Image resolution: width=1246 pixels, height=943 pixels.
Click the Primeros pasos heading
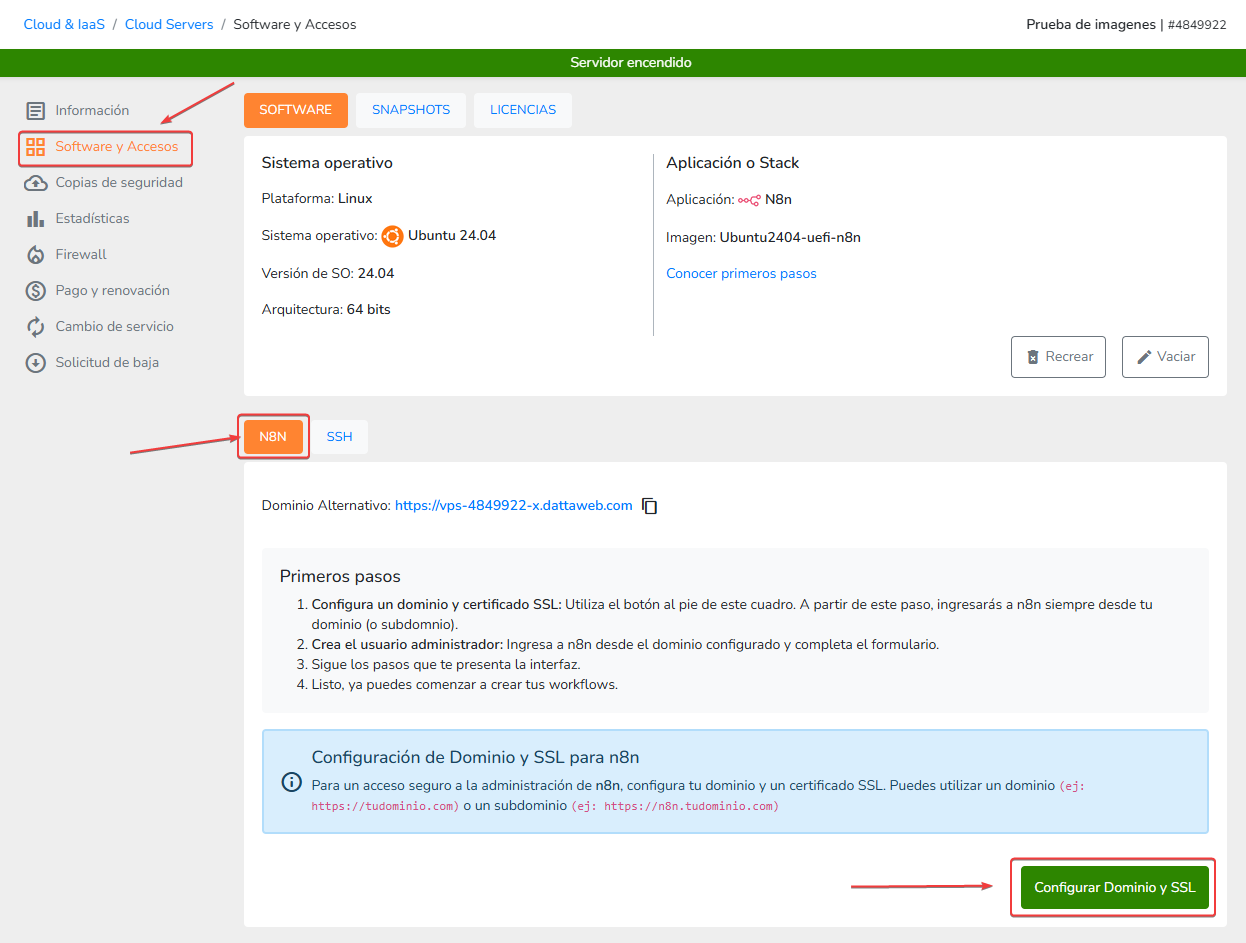pos(340,577)
